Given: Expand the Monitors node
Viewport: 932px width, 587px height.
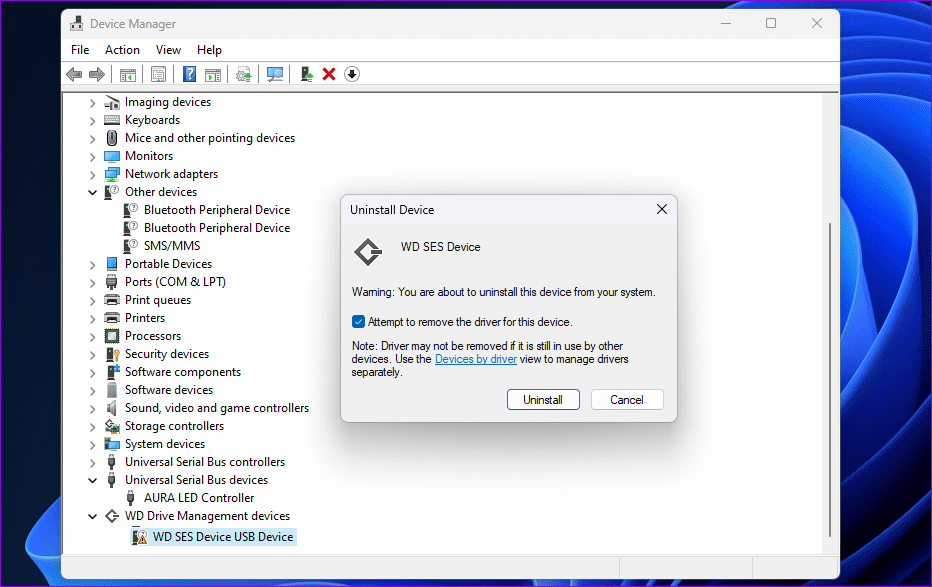Looking at the screenshot, I should (x=92, y=157).
